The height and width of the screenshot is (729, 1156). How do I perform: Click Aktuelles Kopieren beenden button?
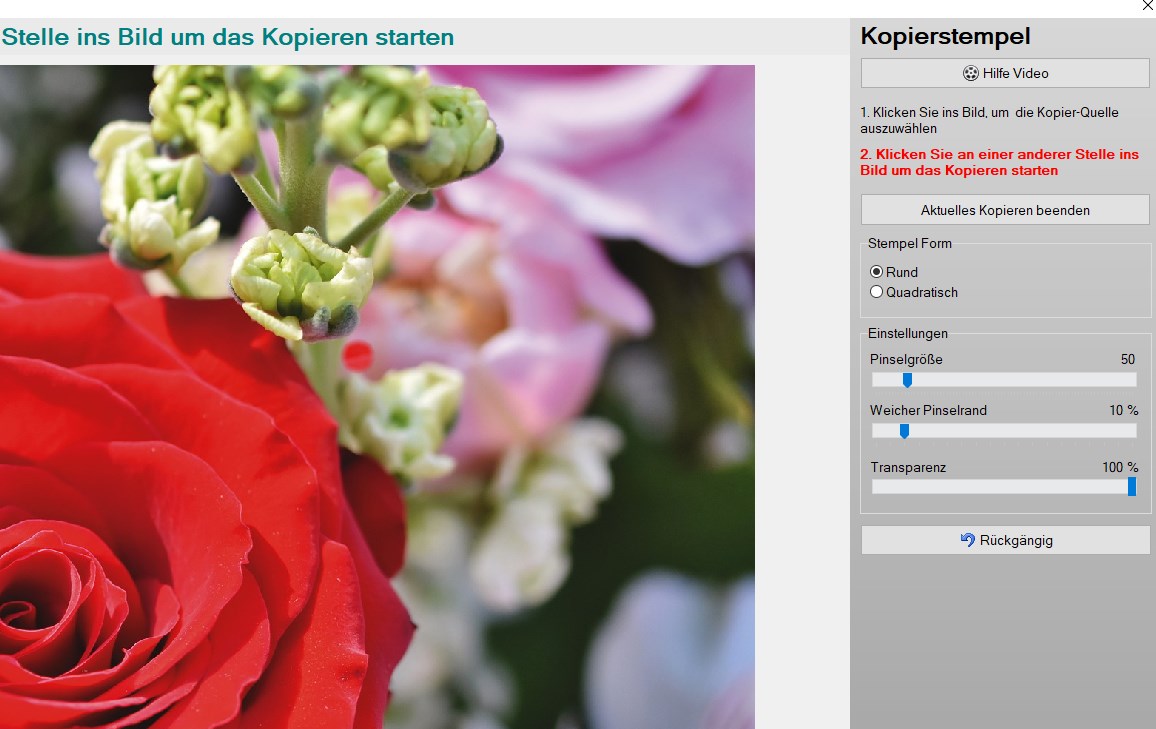pos(1005,210)
